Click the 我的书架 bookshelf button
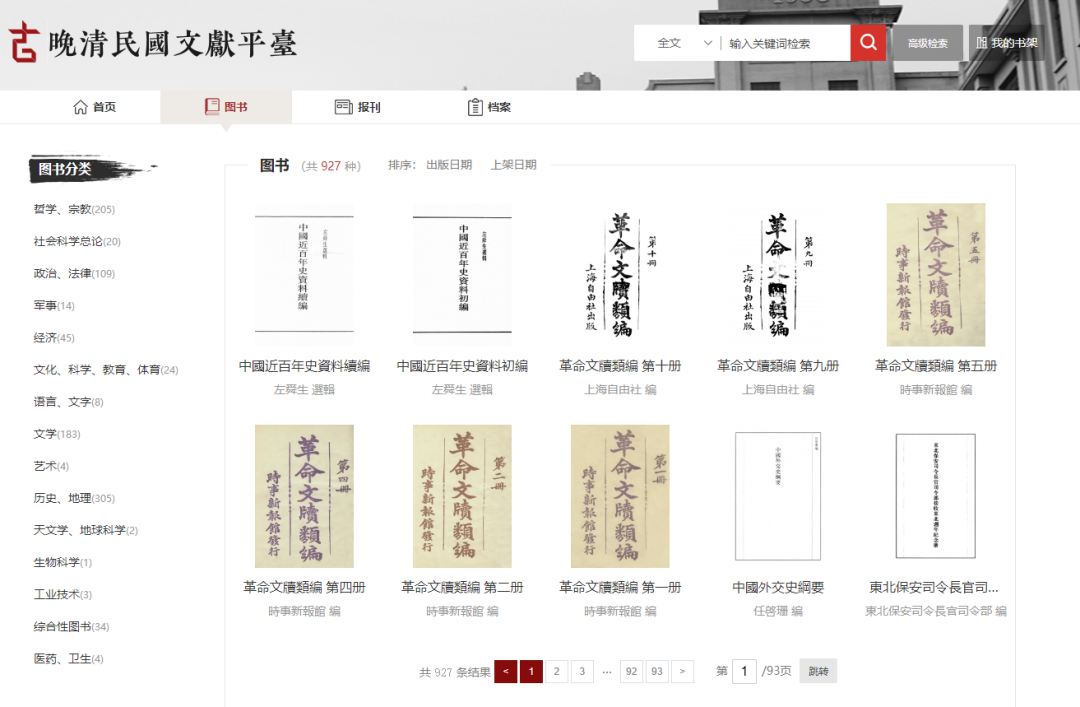1080x707 pixels. (x=1007, y=43)
